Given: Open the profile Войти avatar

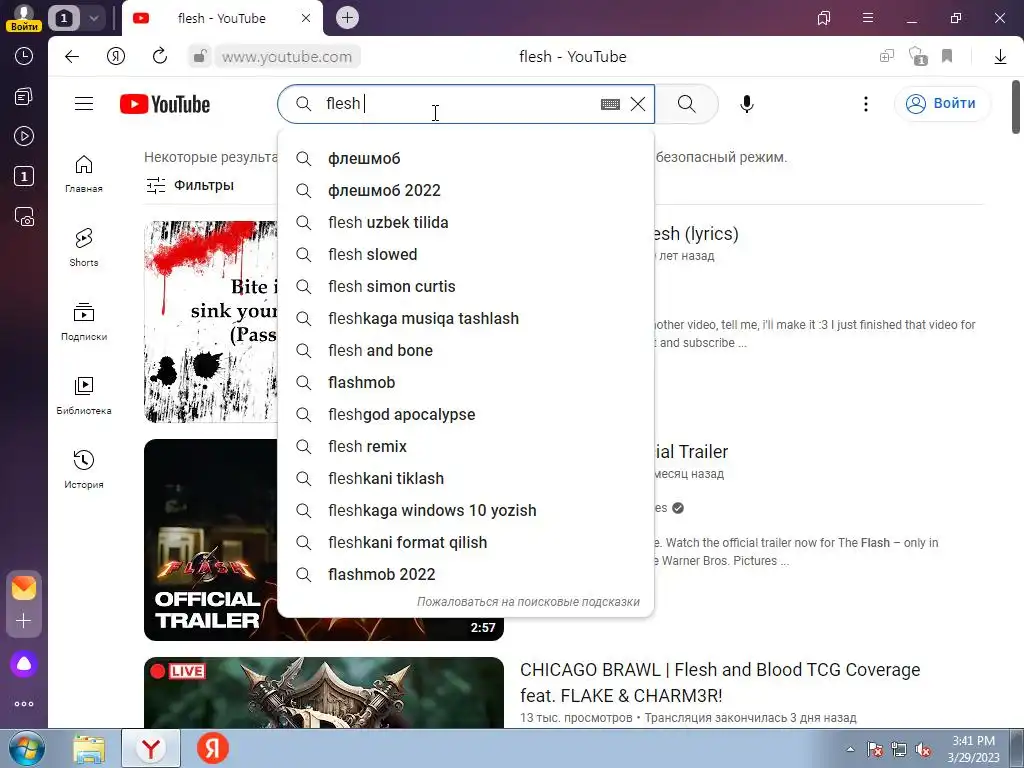Looking at the screenshot, I should tap(24, 18).
